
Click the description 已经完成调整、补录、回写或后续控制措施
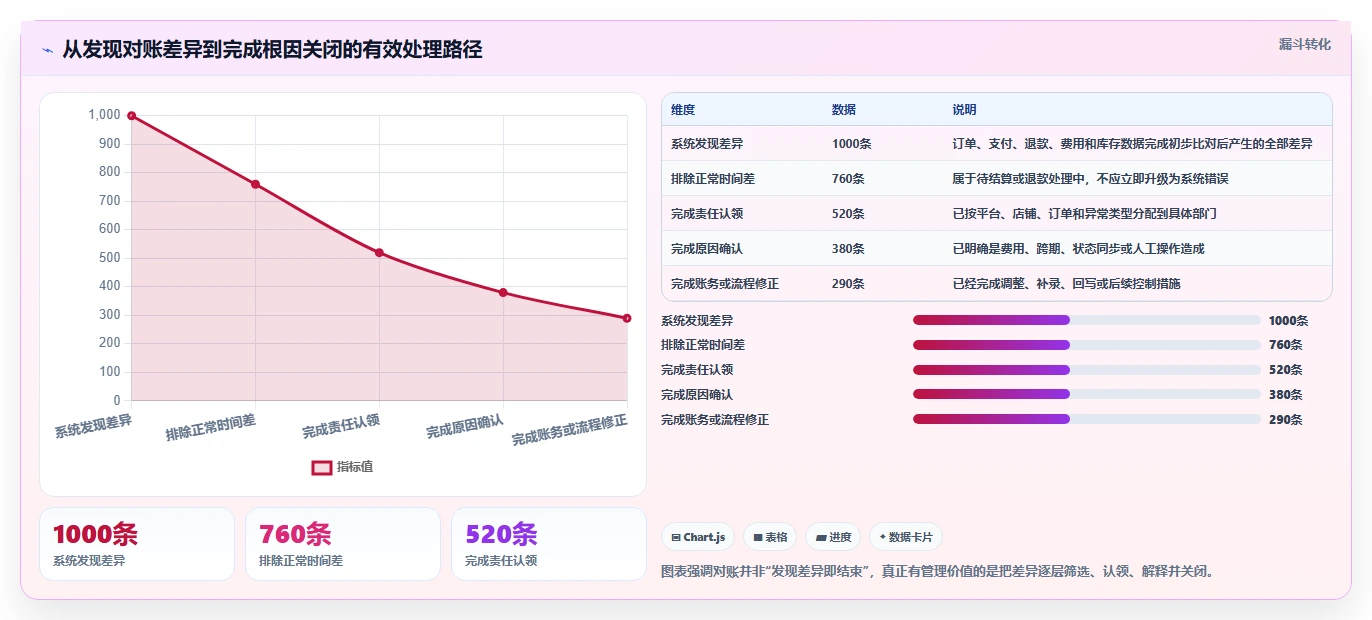tap(1066, 284)
